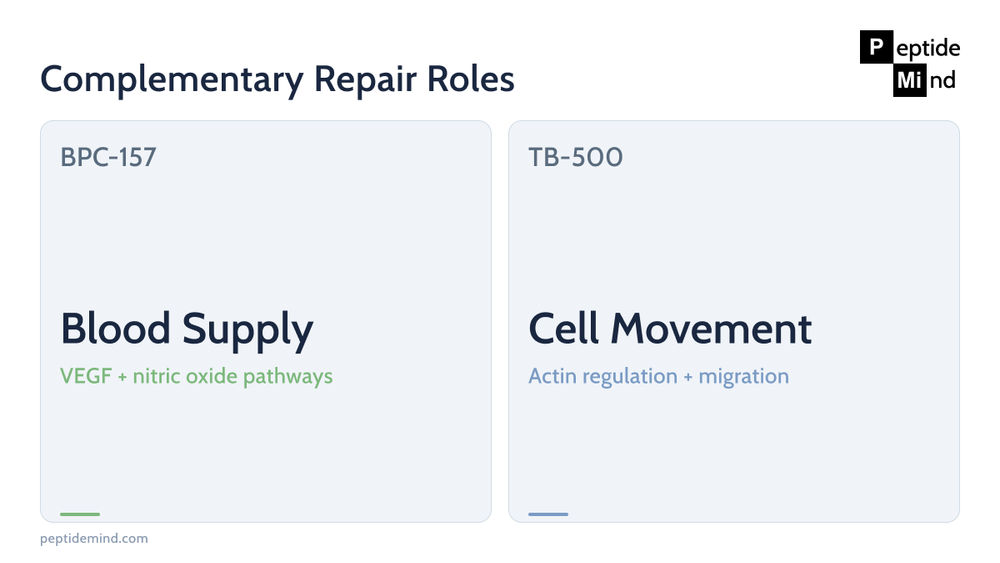Click the black P logo block

click(876, 47)
